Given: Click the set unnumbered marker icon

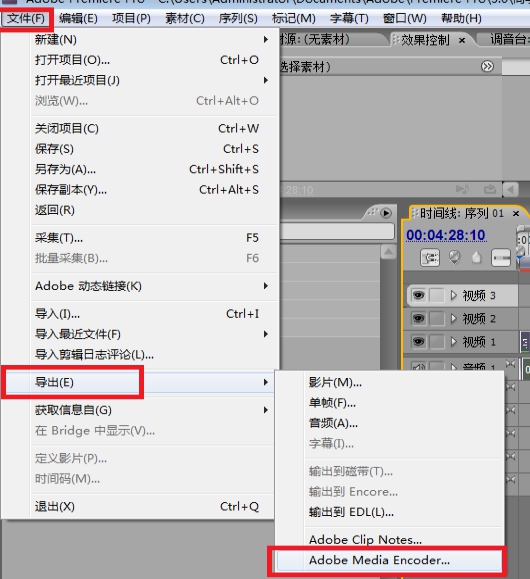Looking at the screenshot, I should click(476, 257).
